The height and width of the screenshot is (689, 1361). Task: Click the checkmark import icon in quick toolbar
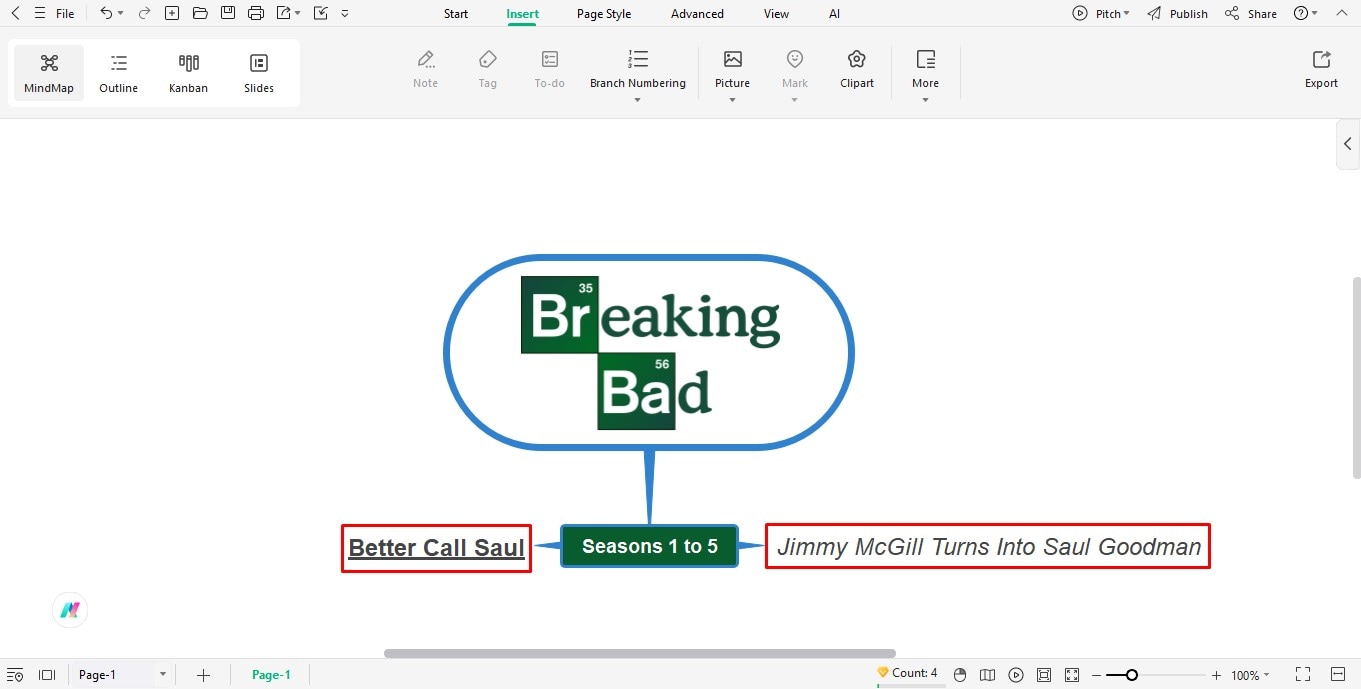point(320,13)
